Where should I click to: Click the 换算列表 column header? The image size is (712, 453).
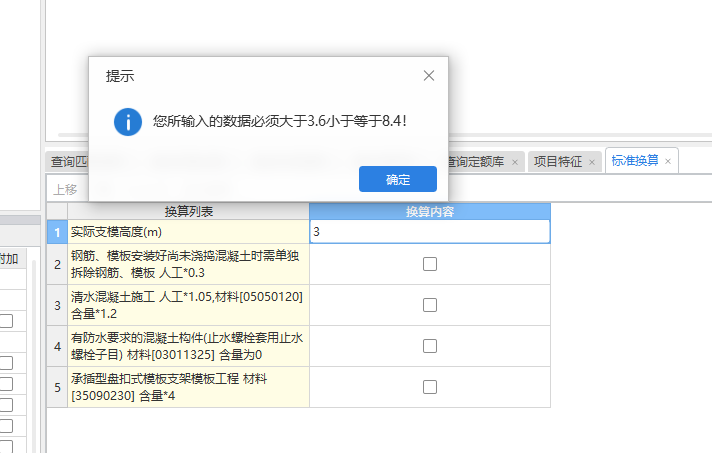tap(188, 212)
